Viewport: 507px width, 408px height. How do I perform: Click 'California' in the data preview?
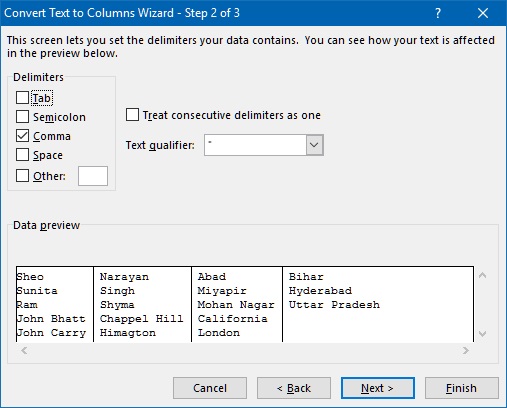click(232, 319)
